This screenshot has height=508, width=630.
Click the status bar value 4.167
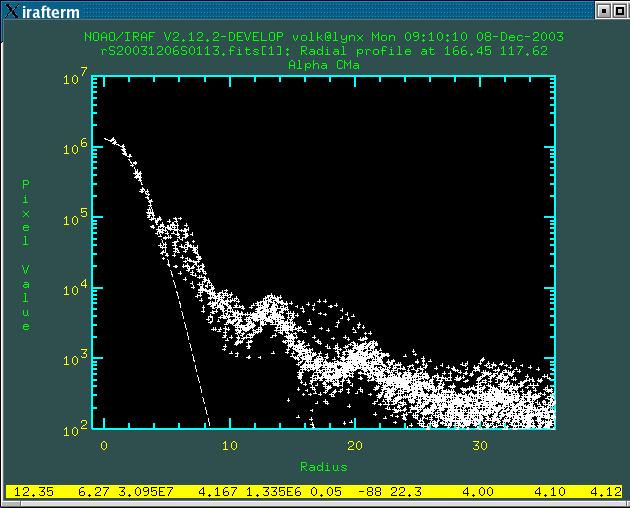click(x=218, y=492)
